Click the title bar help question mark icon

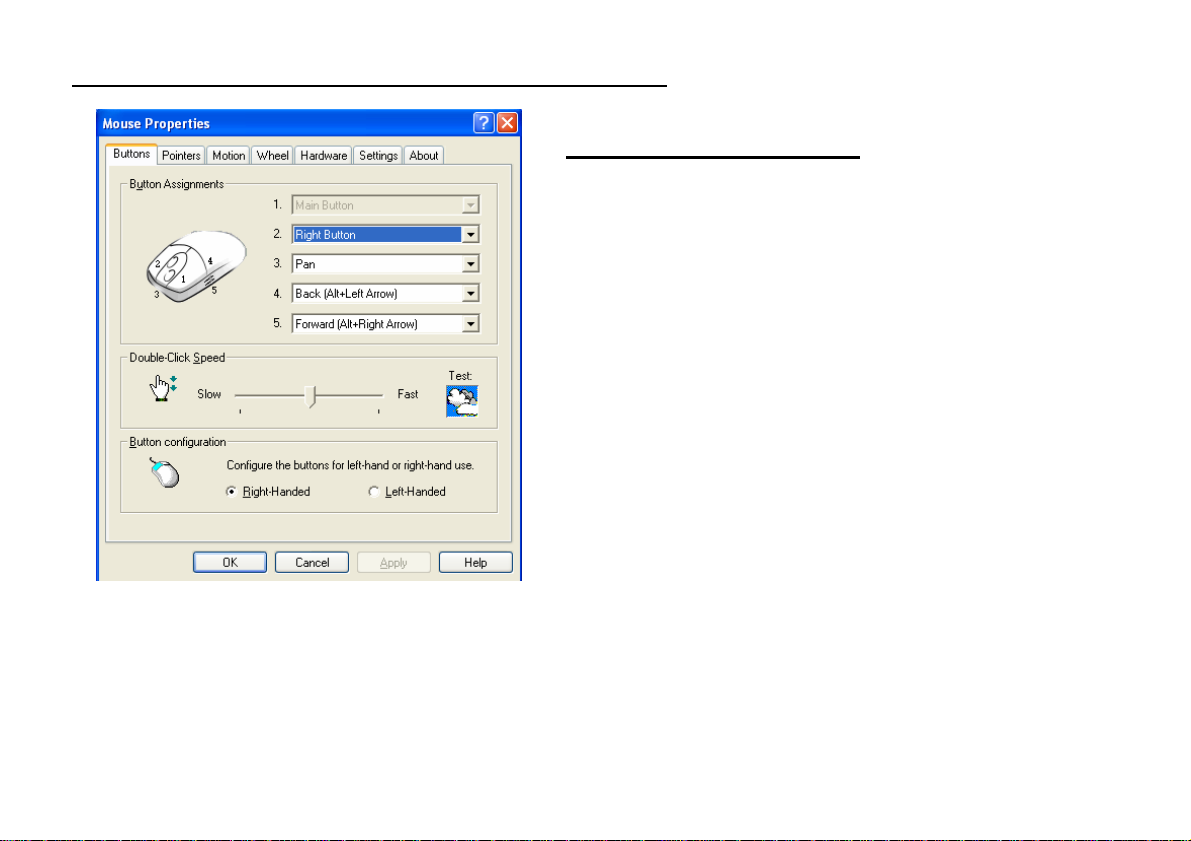484,123
